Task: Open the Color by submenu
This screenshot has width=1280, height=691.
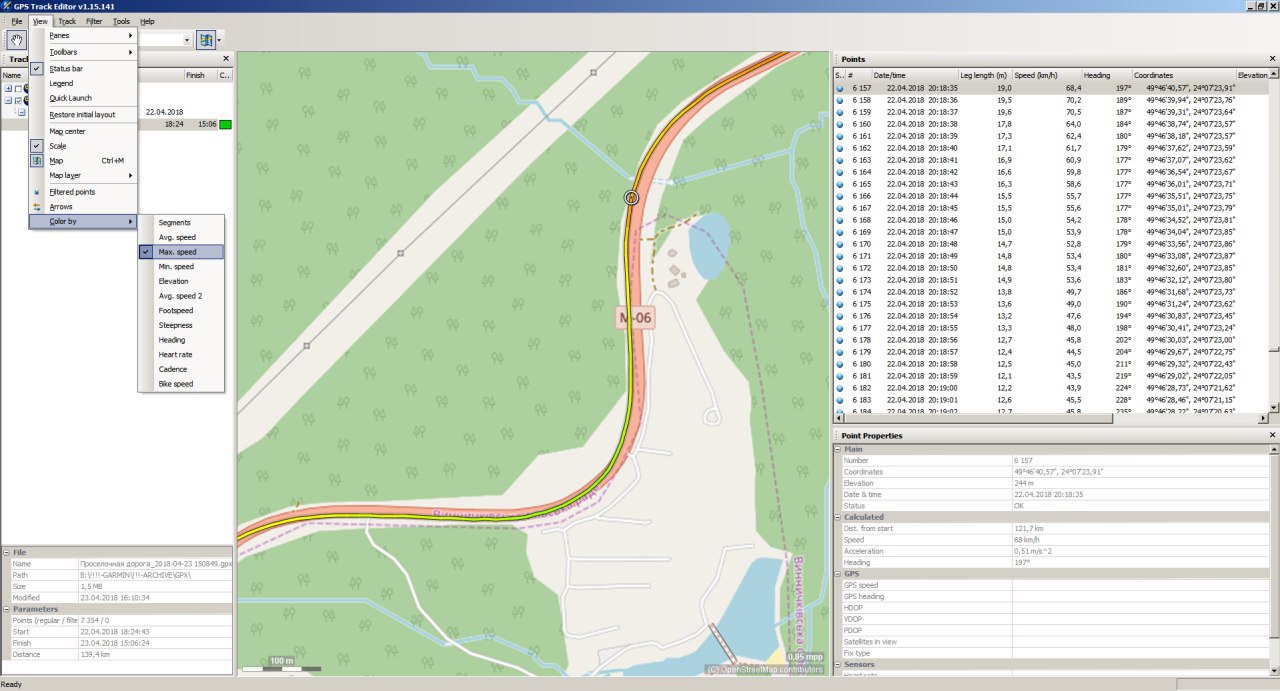Action: tap(83, 221)
